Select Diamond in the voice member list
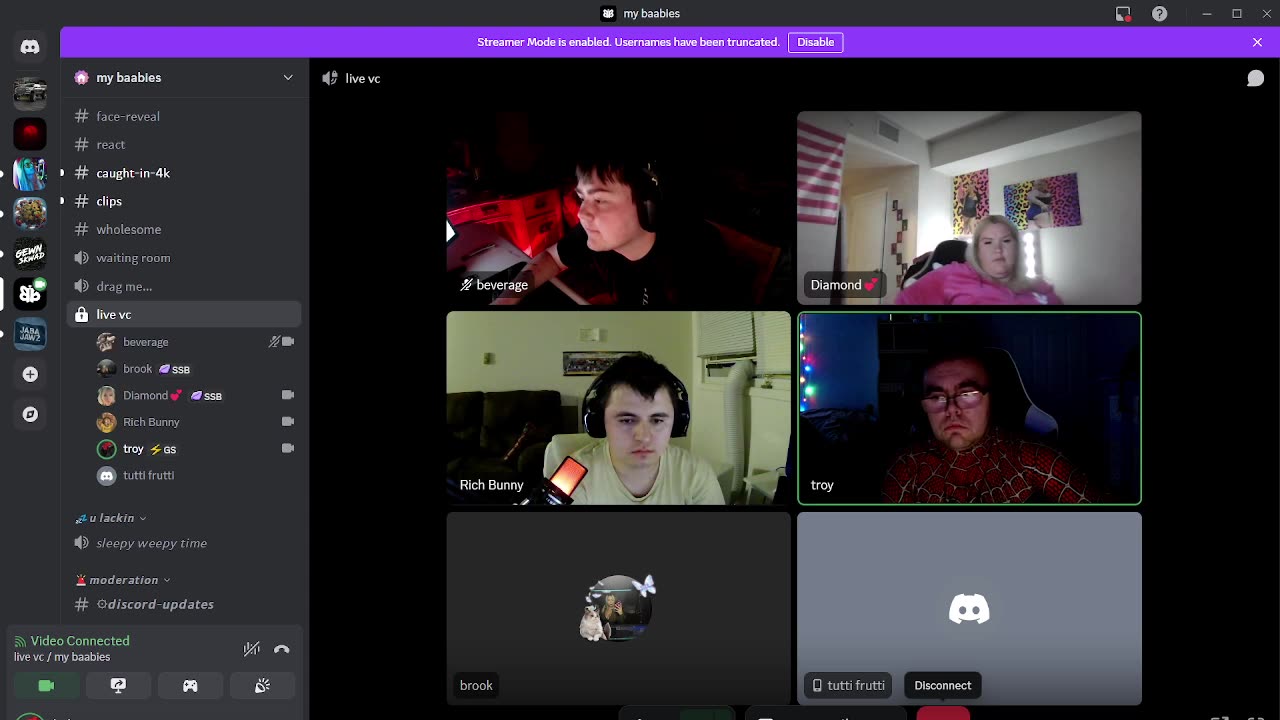 click(197, 396)
